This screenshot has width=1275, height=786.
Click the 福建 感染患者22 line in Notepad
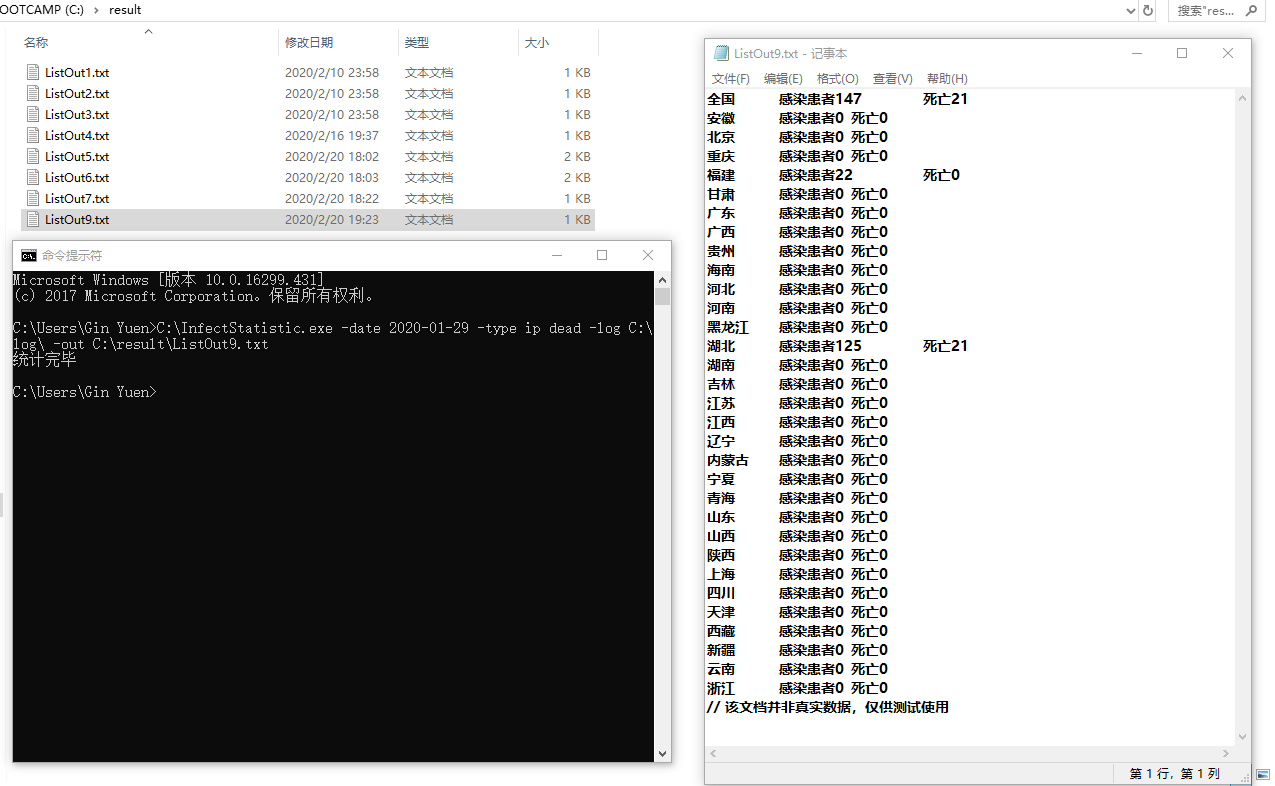(x=833, y=175)
